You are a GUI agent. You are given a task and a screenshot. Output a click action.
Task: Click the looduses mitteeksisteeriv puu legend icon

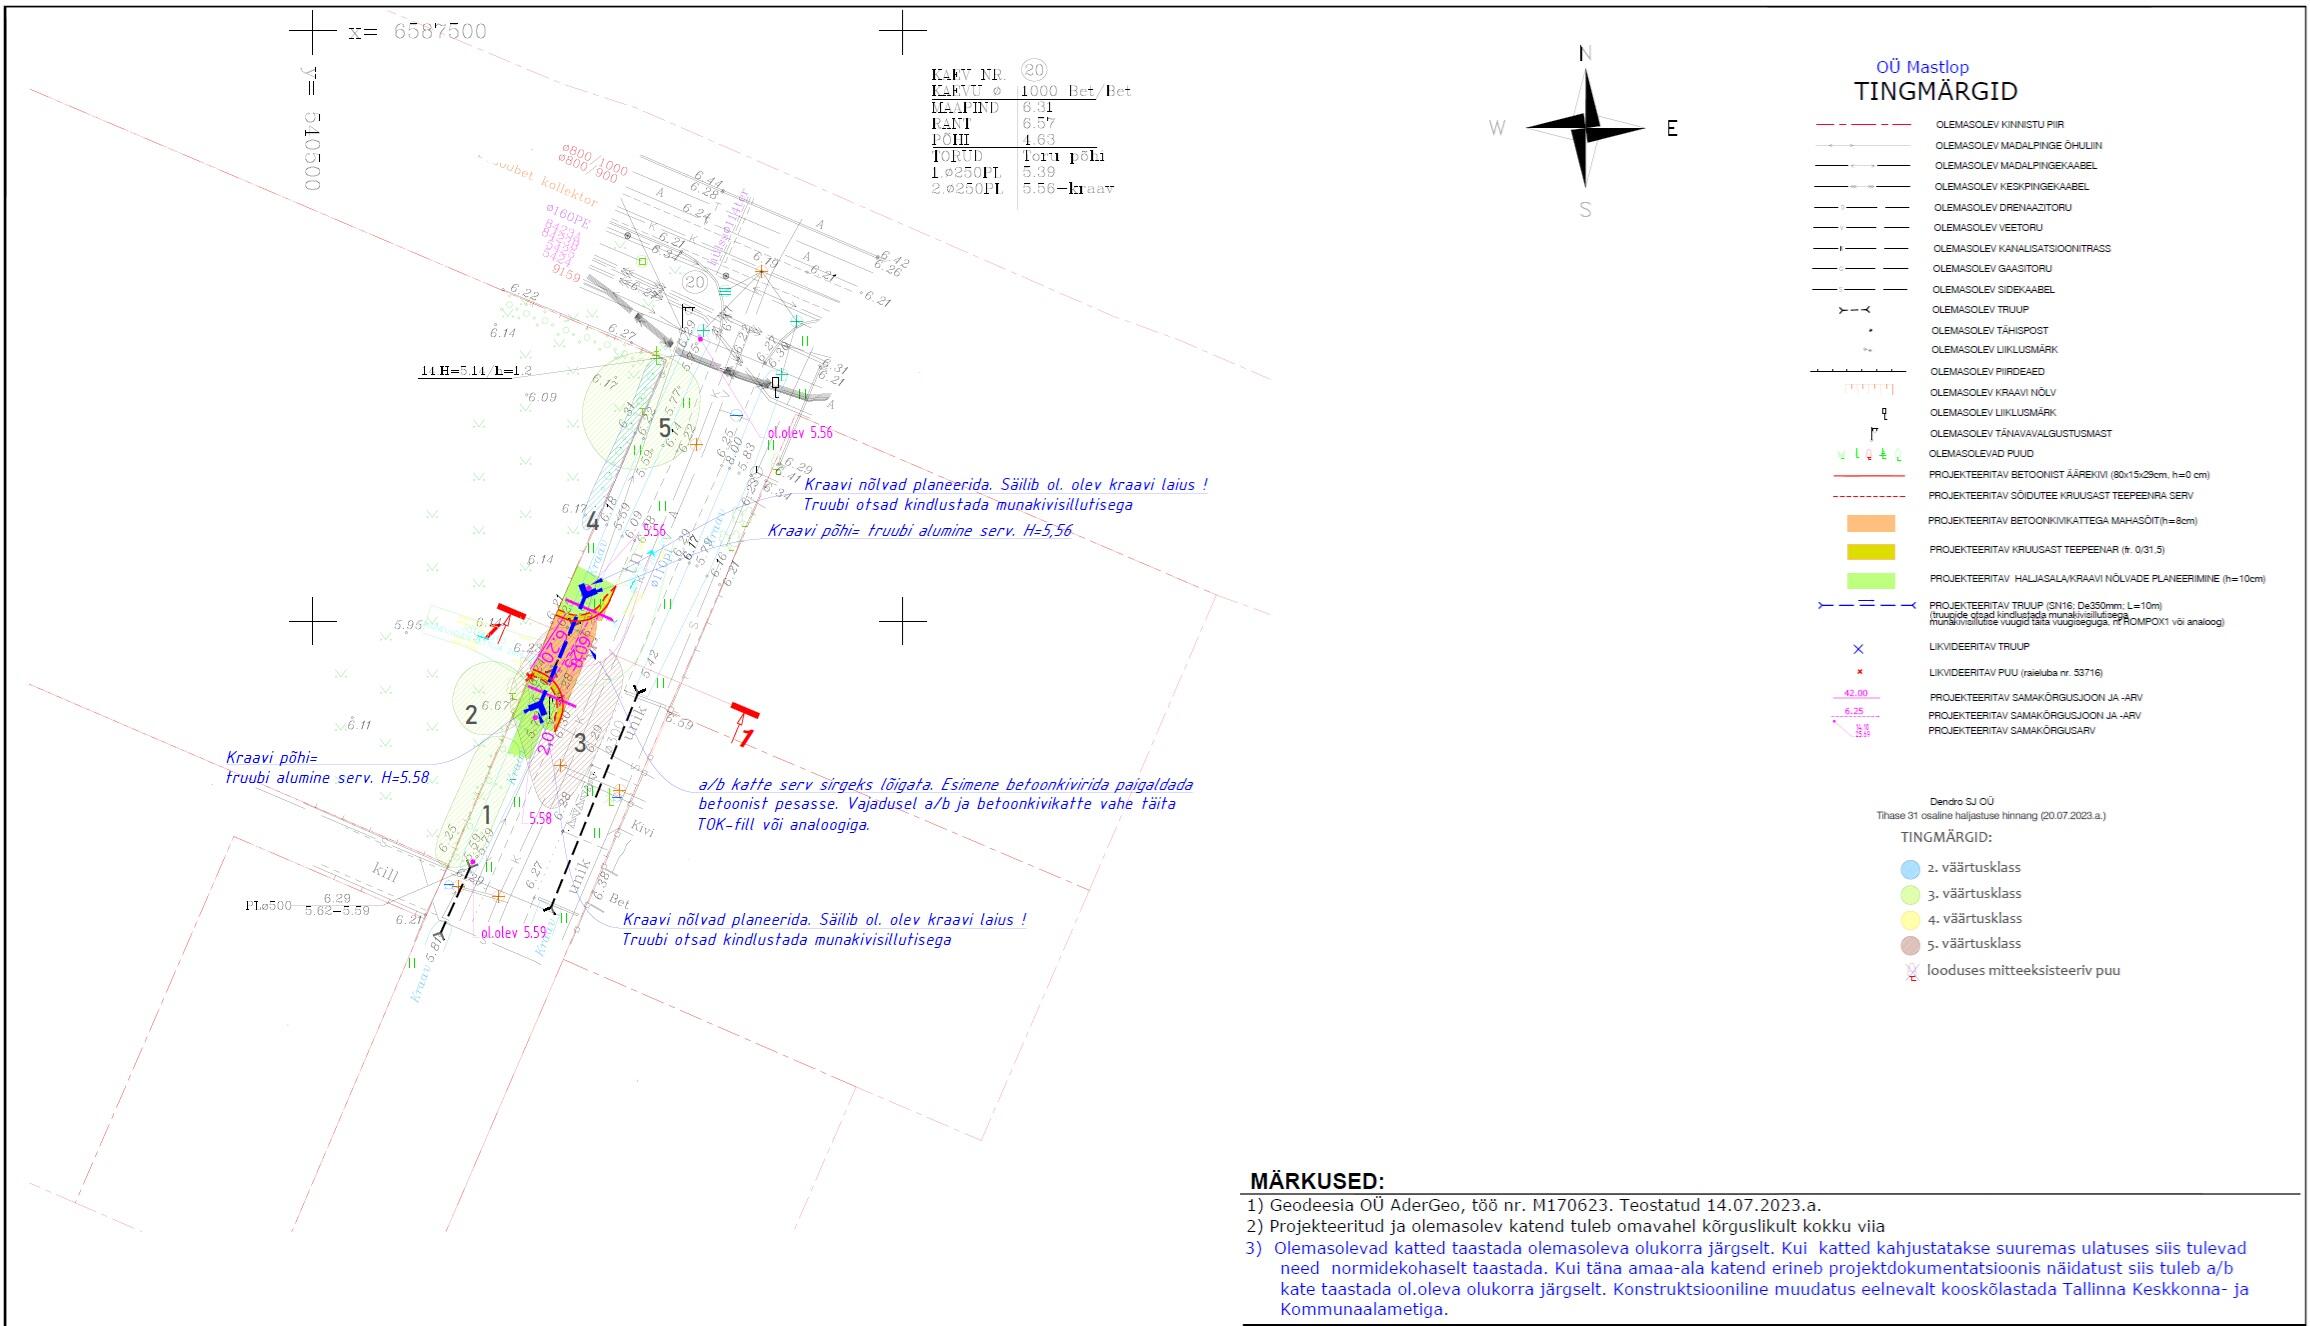tap(1911, 971)
